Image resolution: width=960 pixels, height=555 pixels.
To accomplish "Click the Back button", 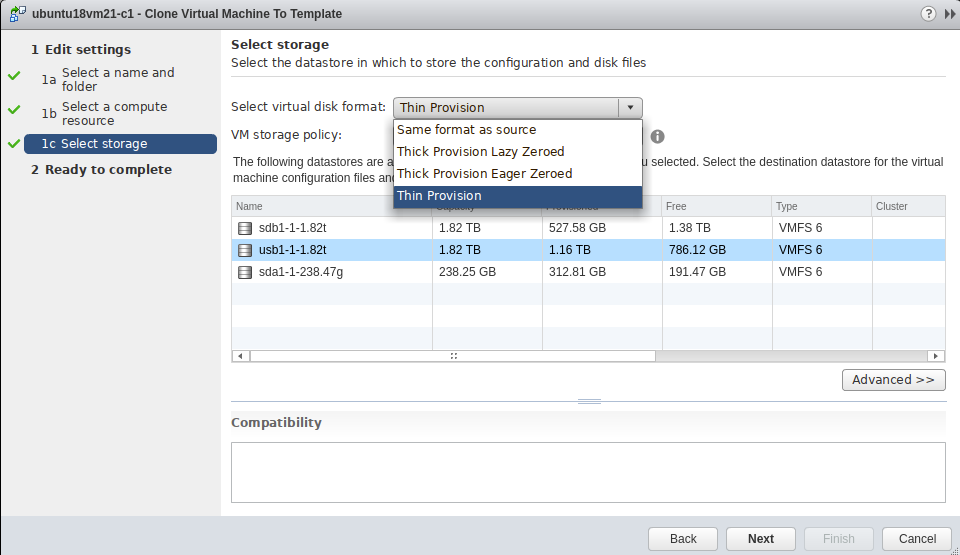I will pyautogui.click(x=683, y=539).
